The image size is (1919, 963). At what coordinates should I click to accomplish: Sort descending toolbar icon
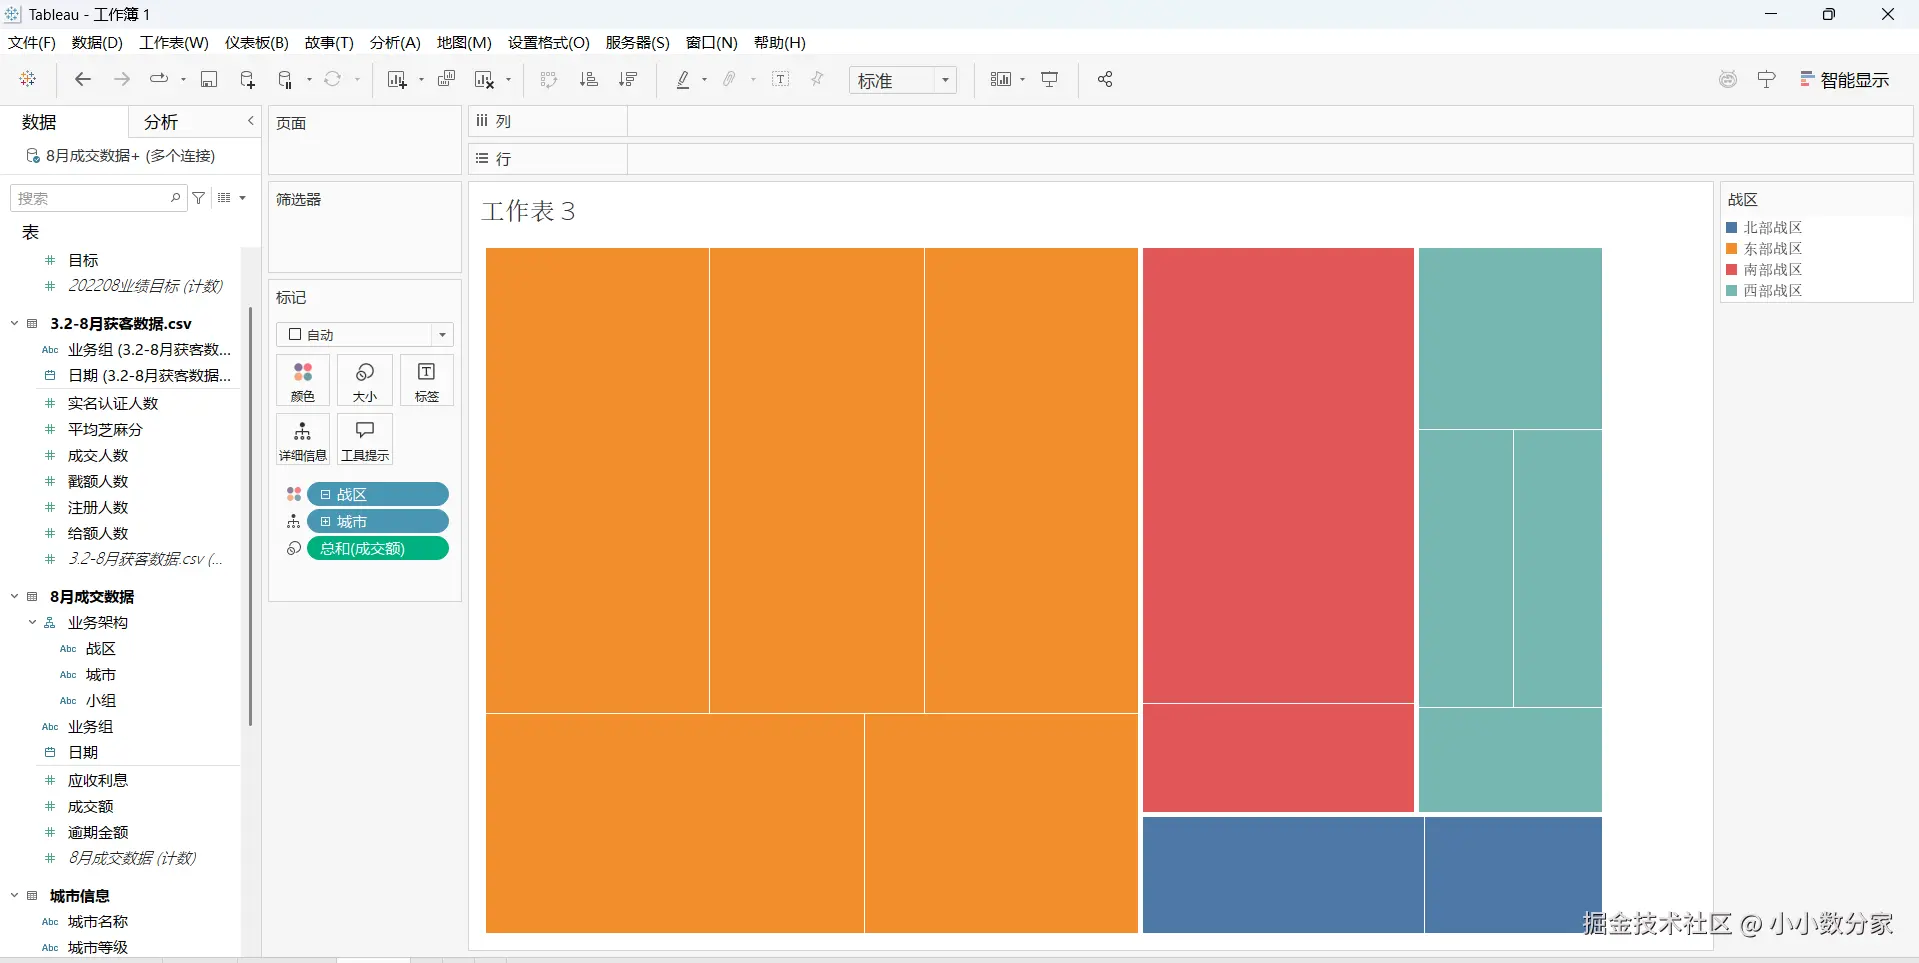(x=628, y=79)
